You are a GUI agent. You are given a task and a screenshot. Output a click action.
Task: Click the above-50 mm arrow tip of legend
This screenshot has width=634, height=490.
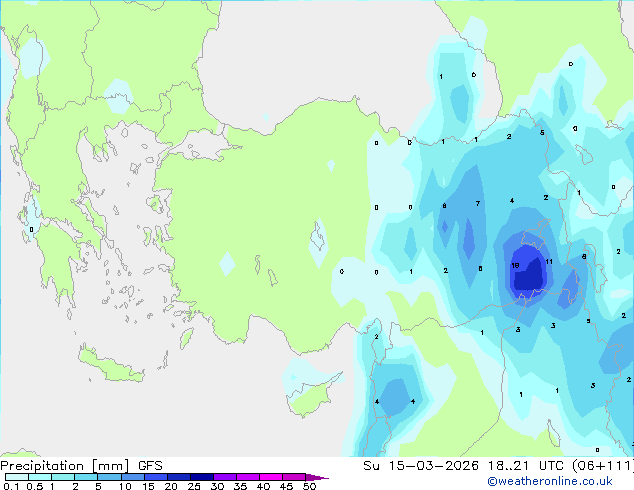point(317,477)
